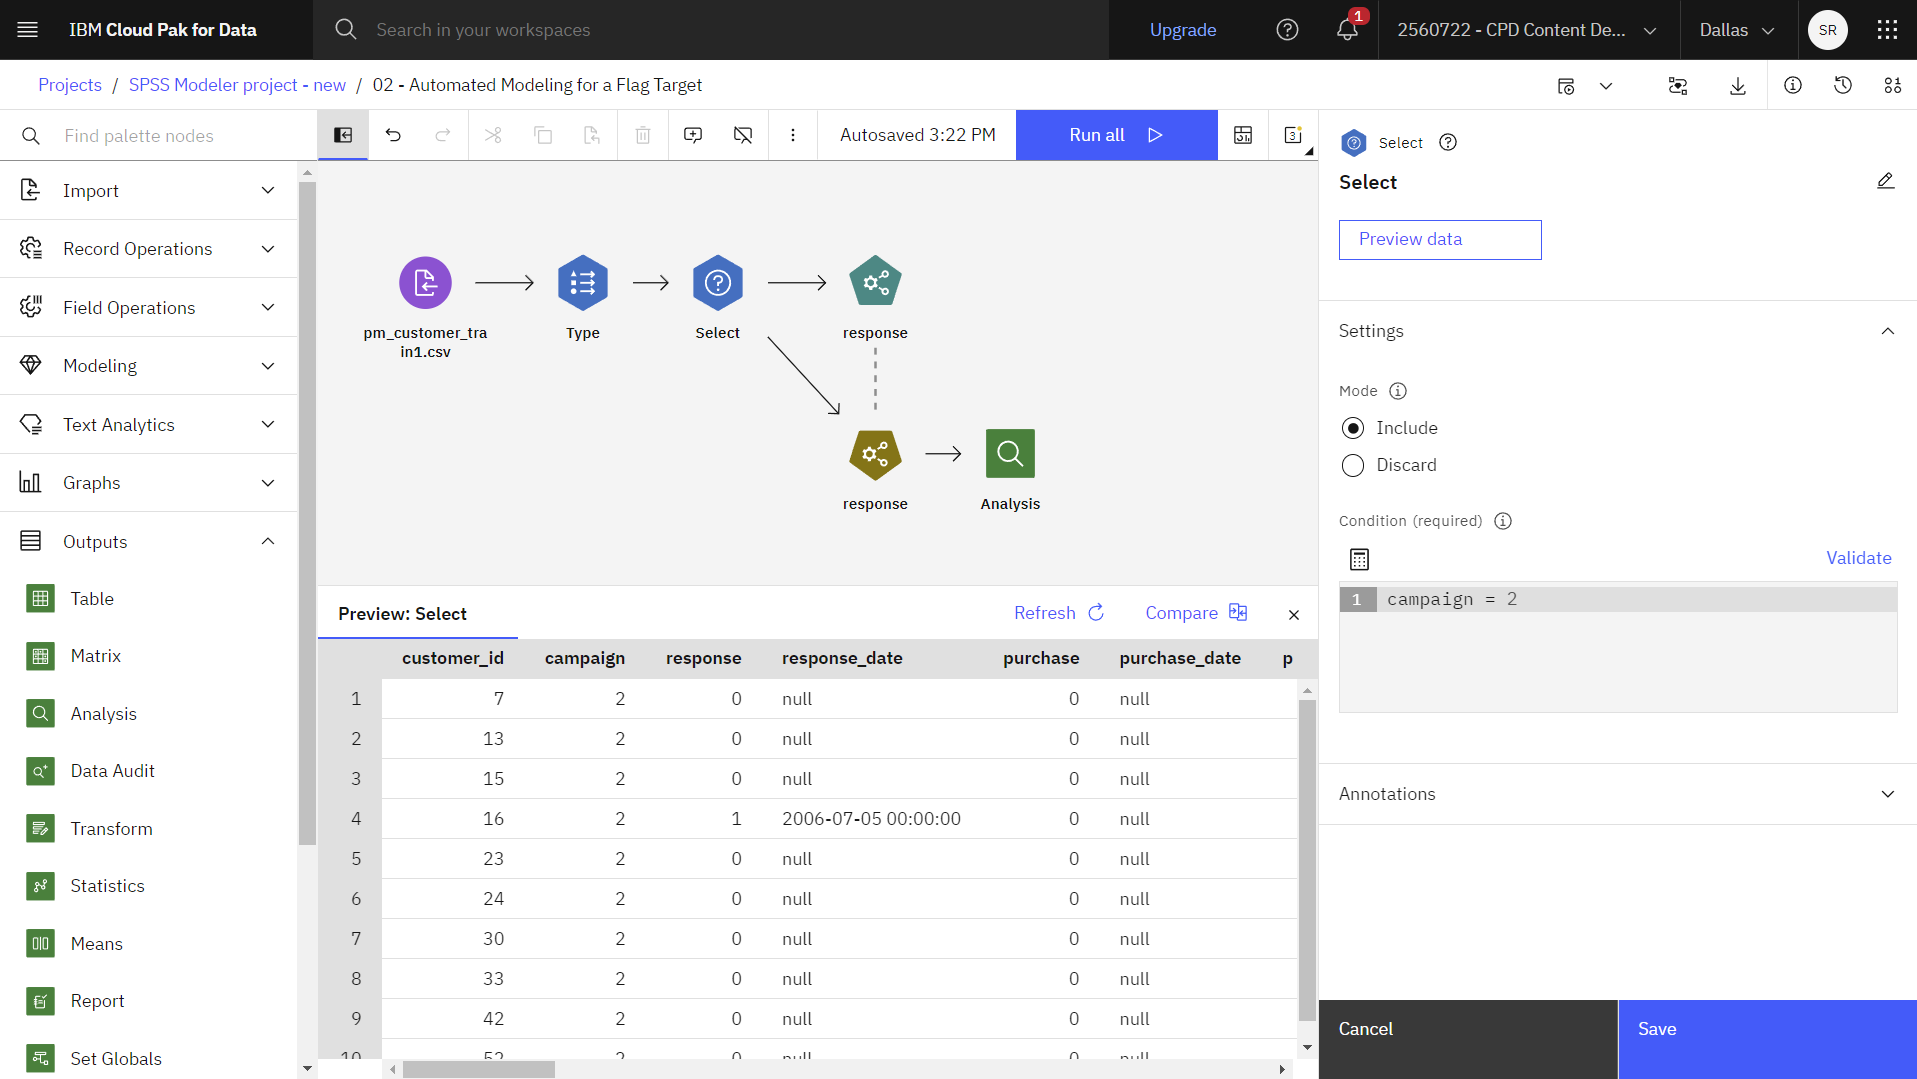The width and height of the screenshot is (1917, 1079).
Task: Open SPSS Modeler project - new breadcrumb
Action: point(237,85)
